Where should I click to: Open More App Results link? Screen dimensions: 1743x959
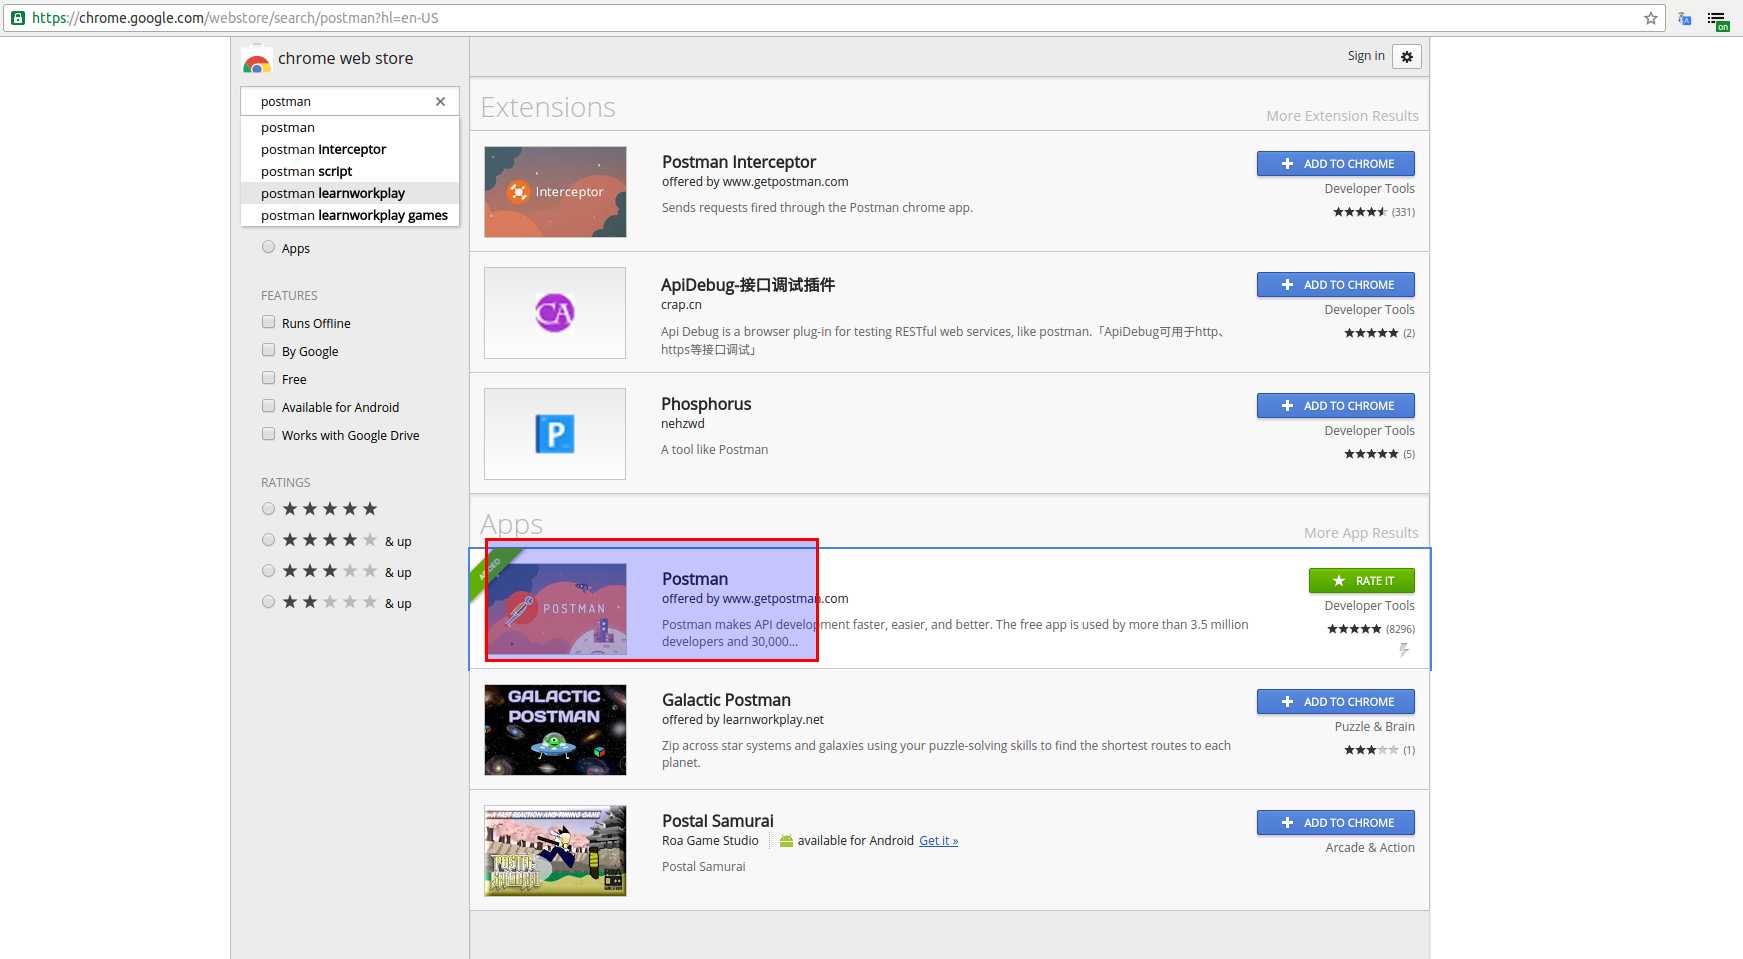coord(1361,533)
